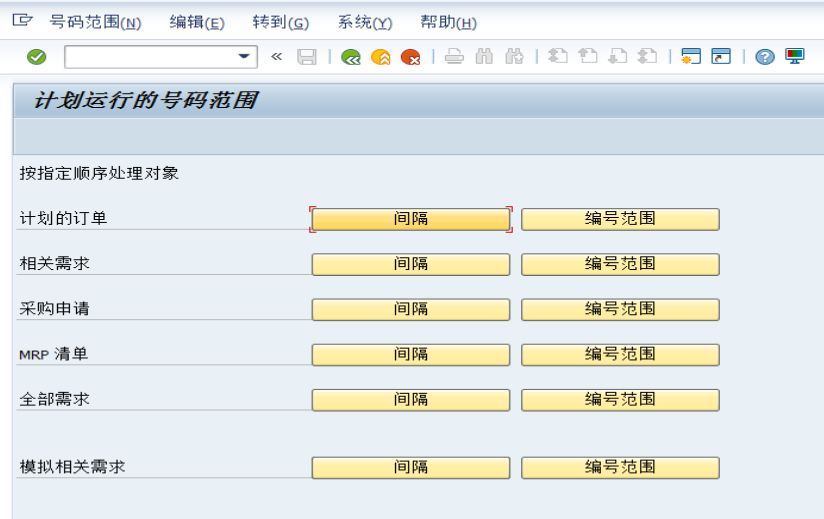The height and width of the screenshot is (519, 824).
Task: Click 间隔 button for 相关需求
Action: 411,264
